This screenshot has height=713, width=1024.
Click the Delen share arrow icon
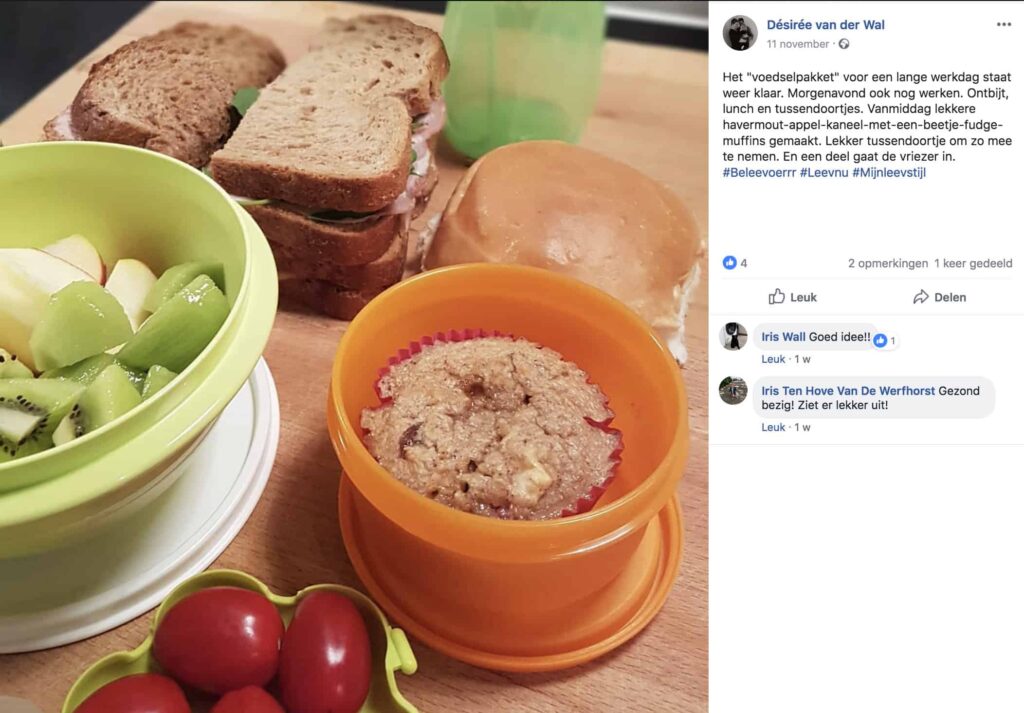[921, 297]
